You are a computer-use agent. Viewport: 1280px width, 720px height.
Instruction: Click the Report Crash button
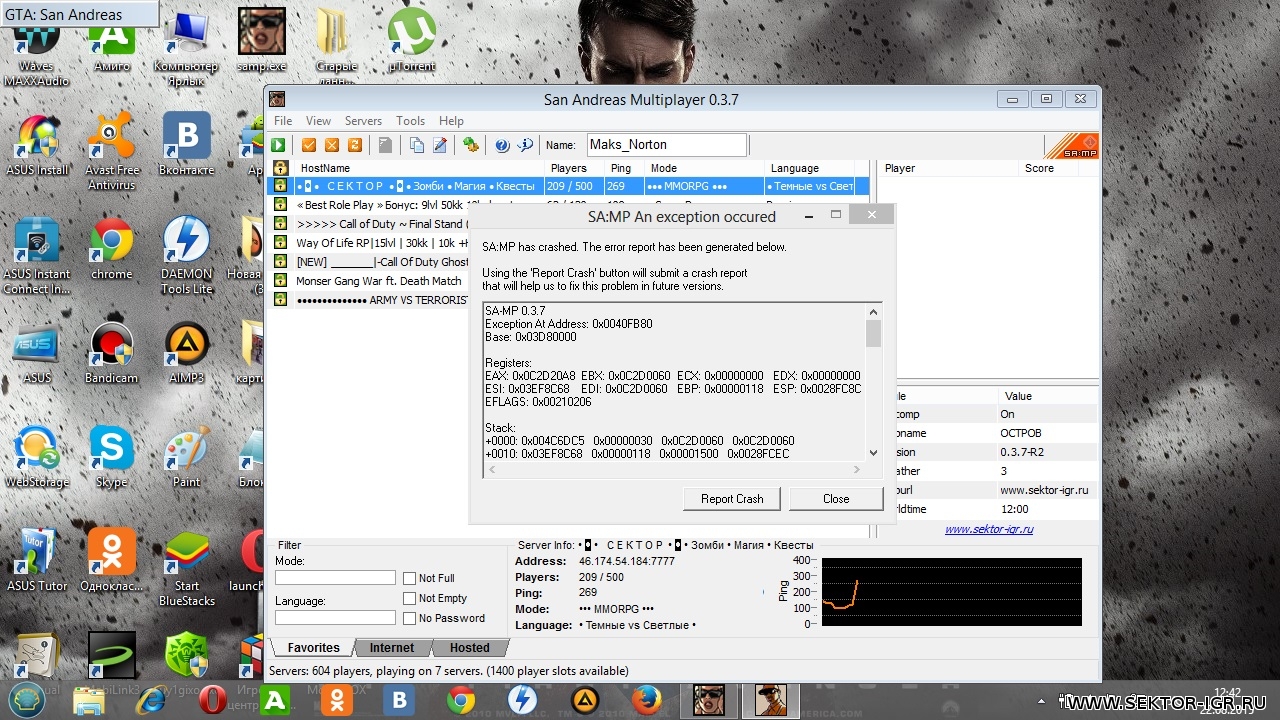point(732,498)
